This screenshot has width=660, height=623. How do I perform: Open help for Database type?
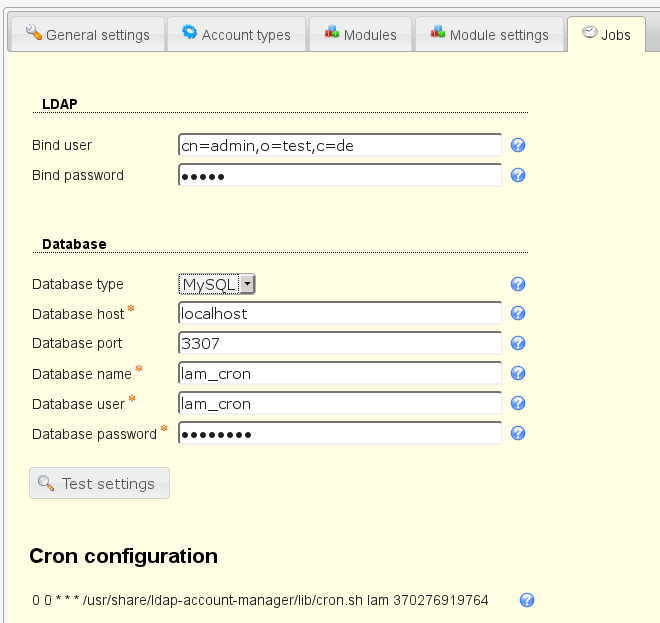click(x=518, y=284)
